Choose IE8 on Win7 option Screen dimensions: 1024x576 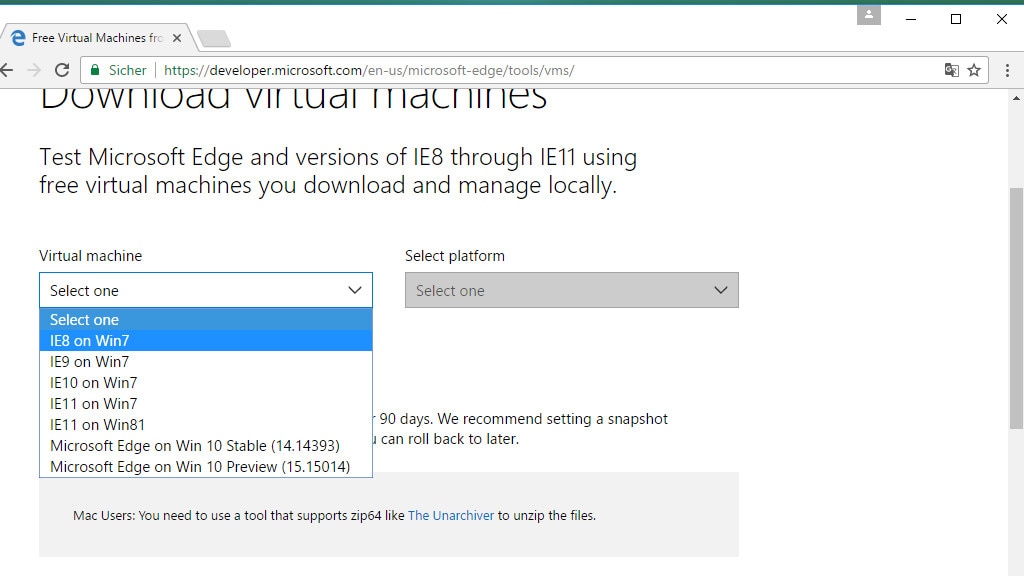[x=90, y=341]
